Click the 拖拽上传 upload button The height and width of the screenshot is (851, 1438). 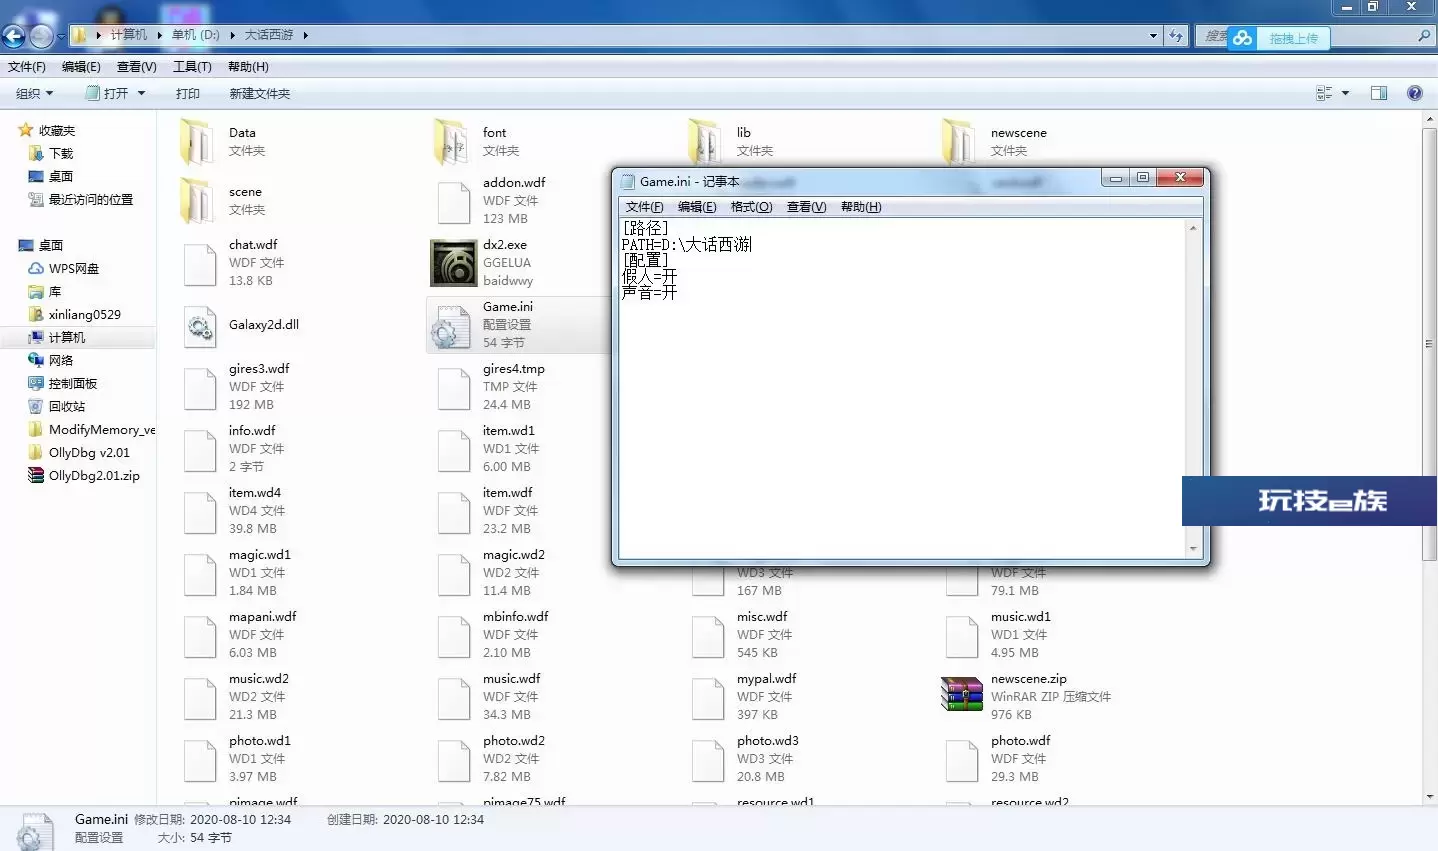1294,38
